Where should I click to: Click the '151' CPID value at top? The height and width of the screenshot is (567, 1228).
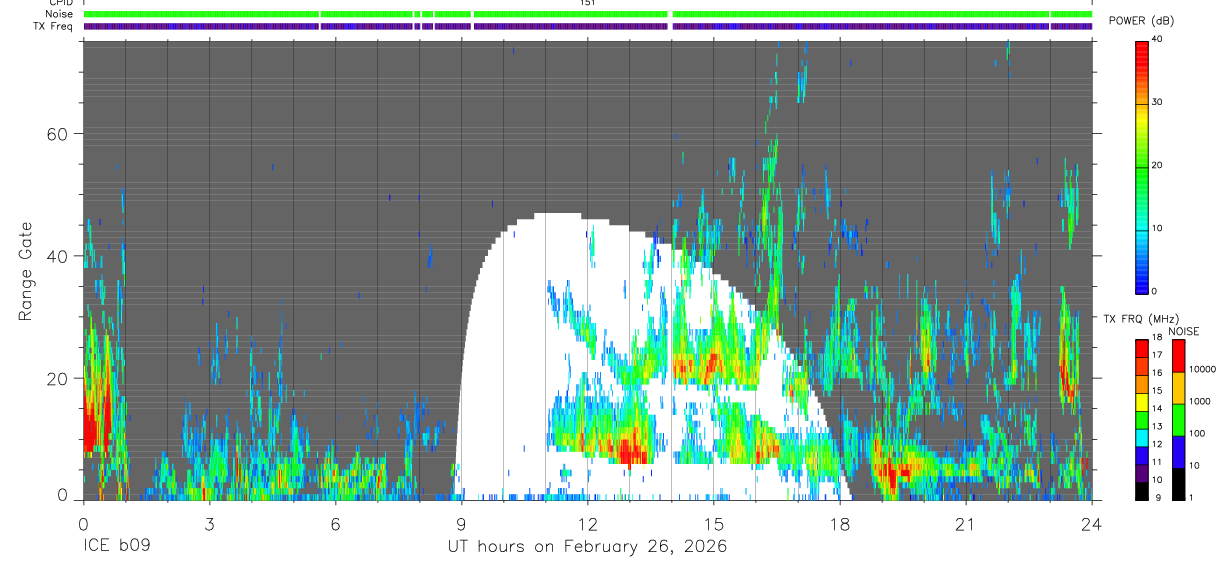(x=588, y=3)
